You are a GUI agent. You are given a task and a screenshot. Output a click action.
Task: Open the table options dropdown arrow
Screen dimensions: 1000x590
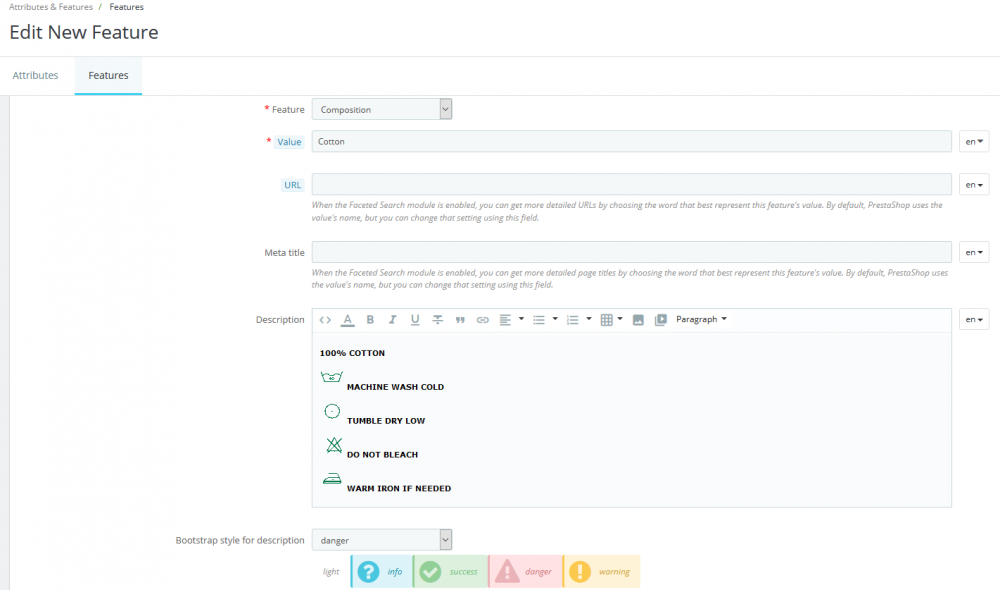pyautogui.click(x=620, y=319)
